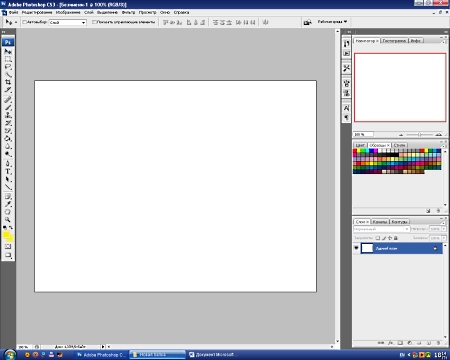The image size is (450, 360).
Task: Select the Path Selection tool
Action: pyautogui.click(x=8, y=179)
